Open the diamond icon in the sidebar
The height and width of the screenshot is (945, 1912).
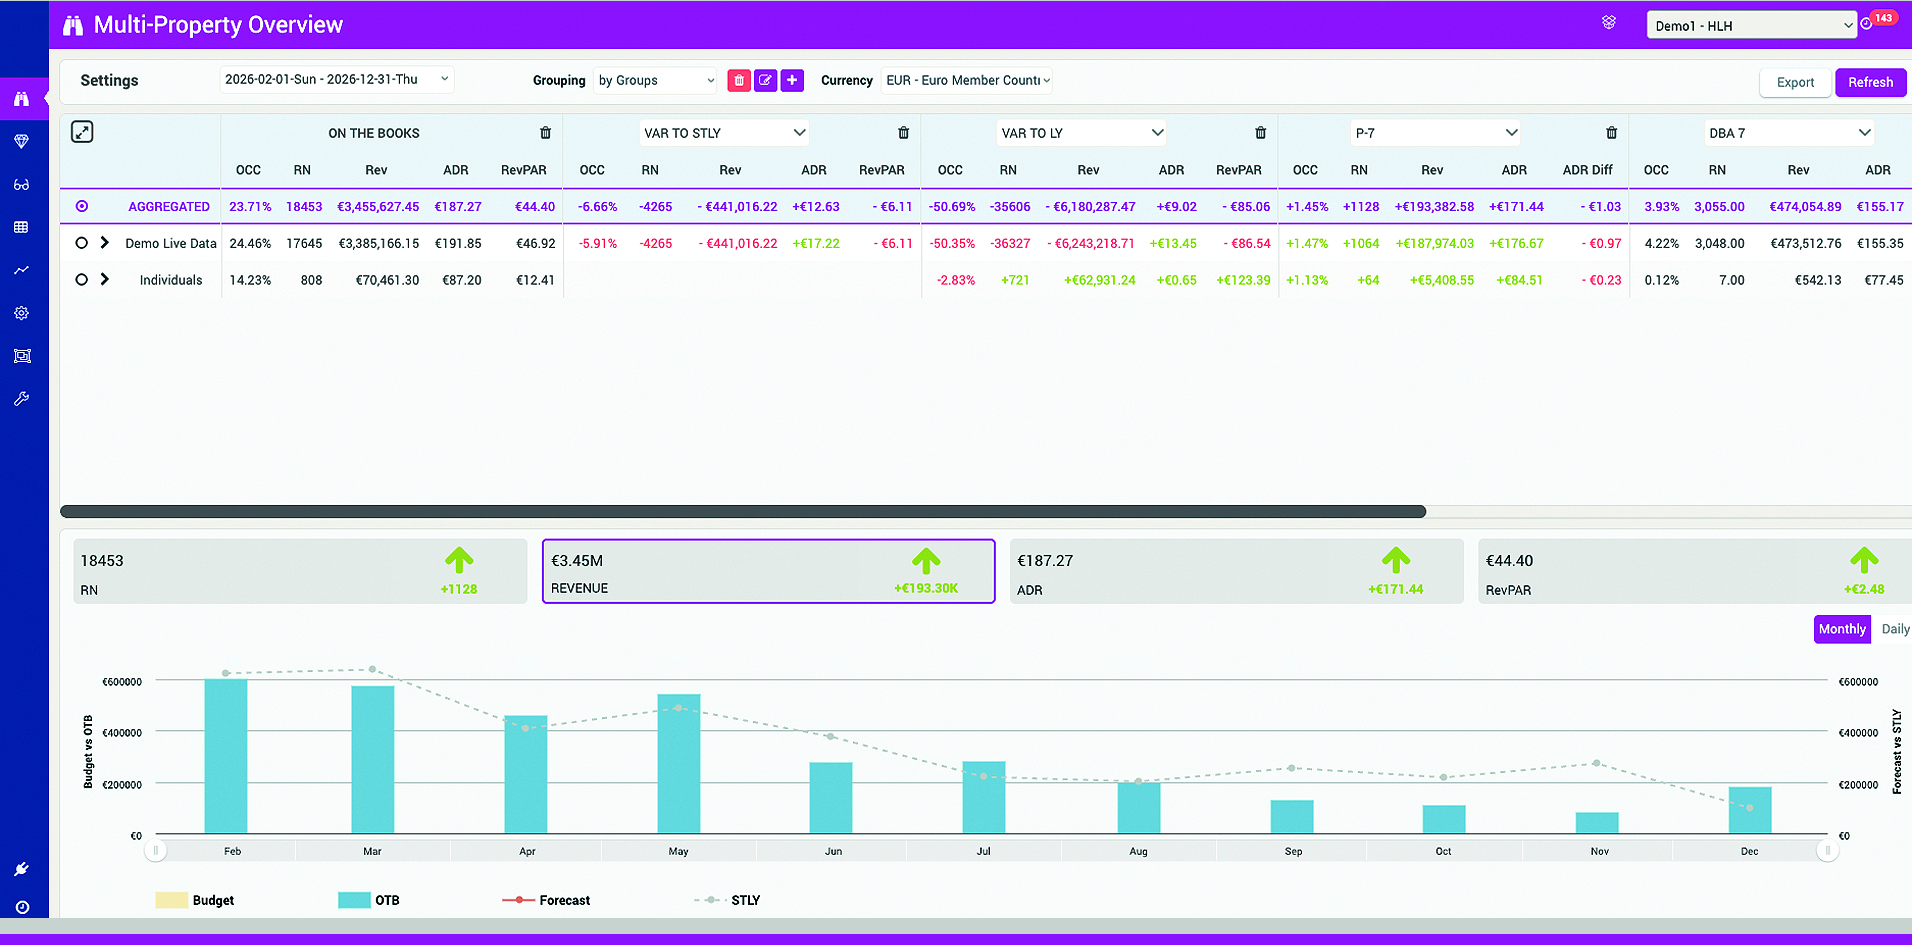coord(21,142)
